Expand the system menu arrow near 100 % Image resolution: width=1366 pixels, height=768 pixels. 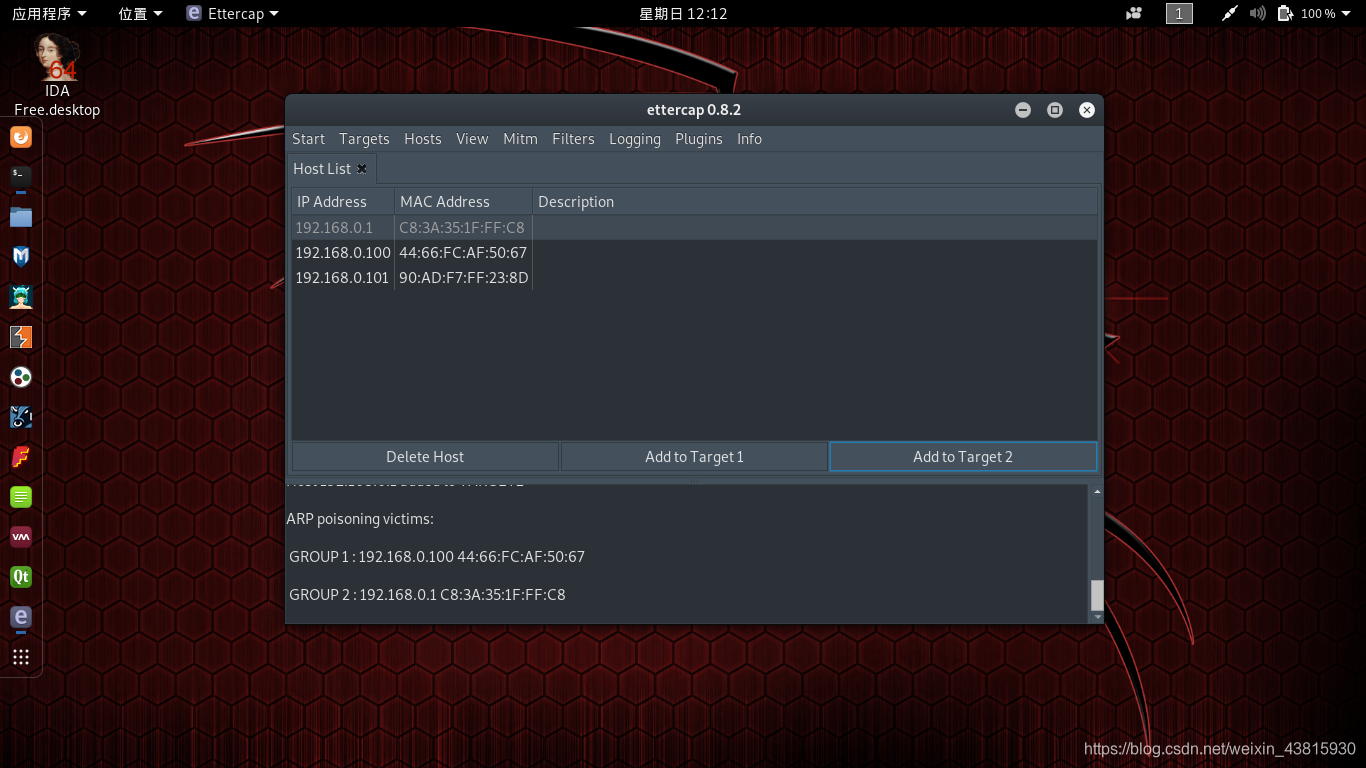tap(1346, 13)
